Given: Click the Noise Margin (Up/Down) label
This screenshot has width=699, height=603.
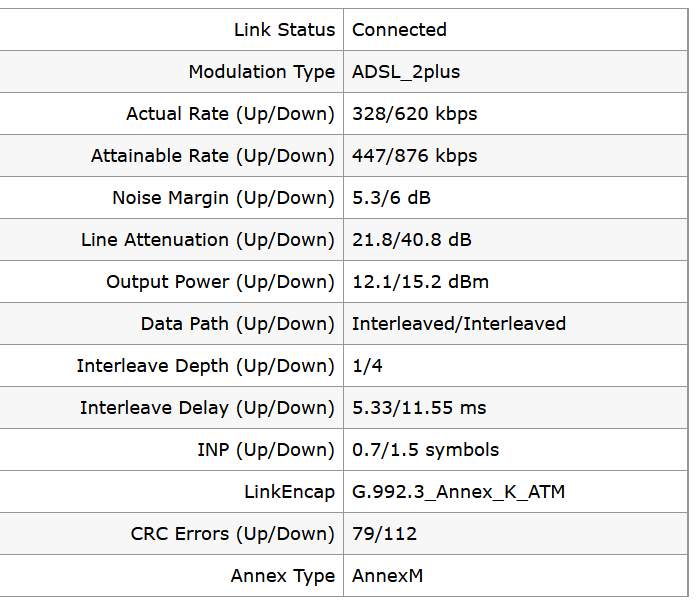Looking at the screenshot, I should pos(223,198).
